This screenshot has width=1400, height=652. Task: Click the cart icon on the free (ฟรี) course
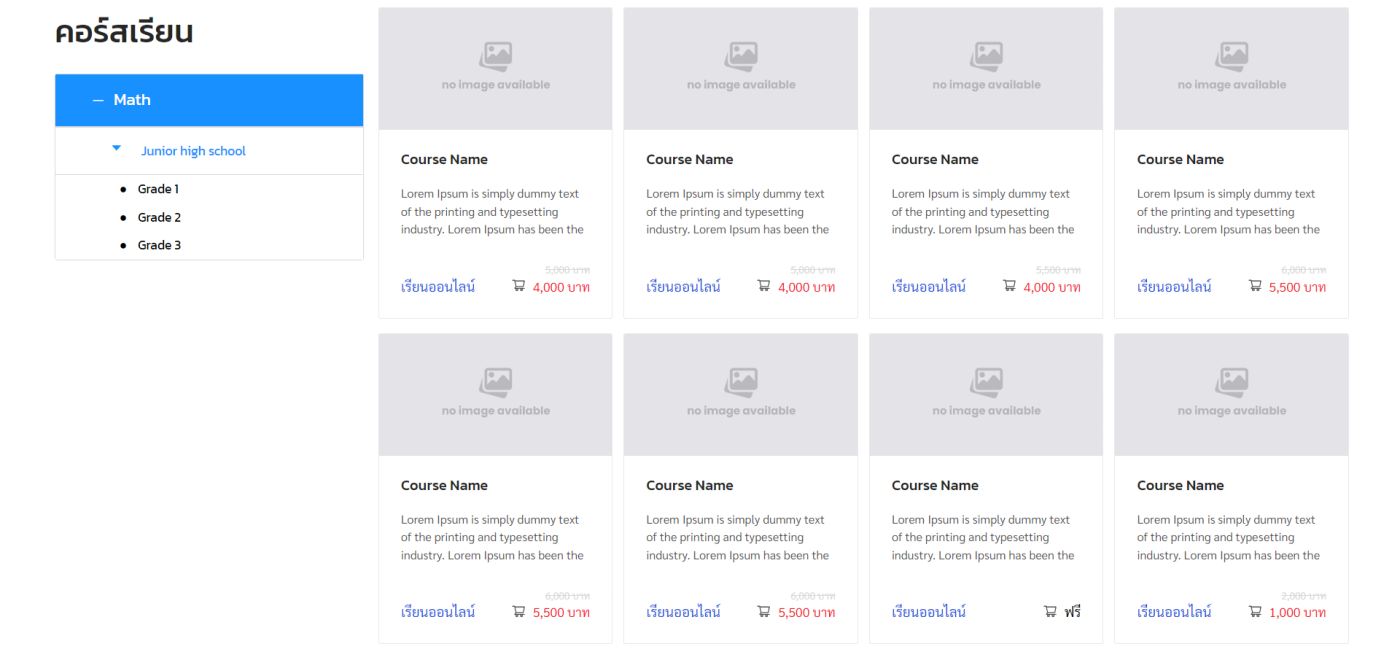click(x=1050, y=611)
